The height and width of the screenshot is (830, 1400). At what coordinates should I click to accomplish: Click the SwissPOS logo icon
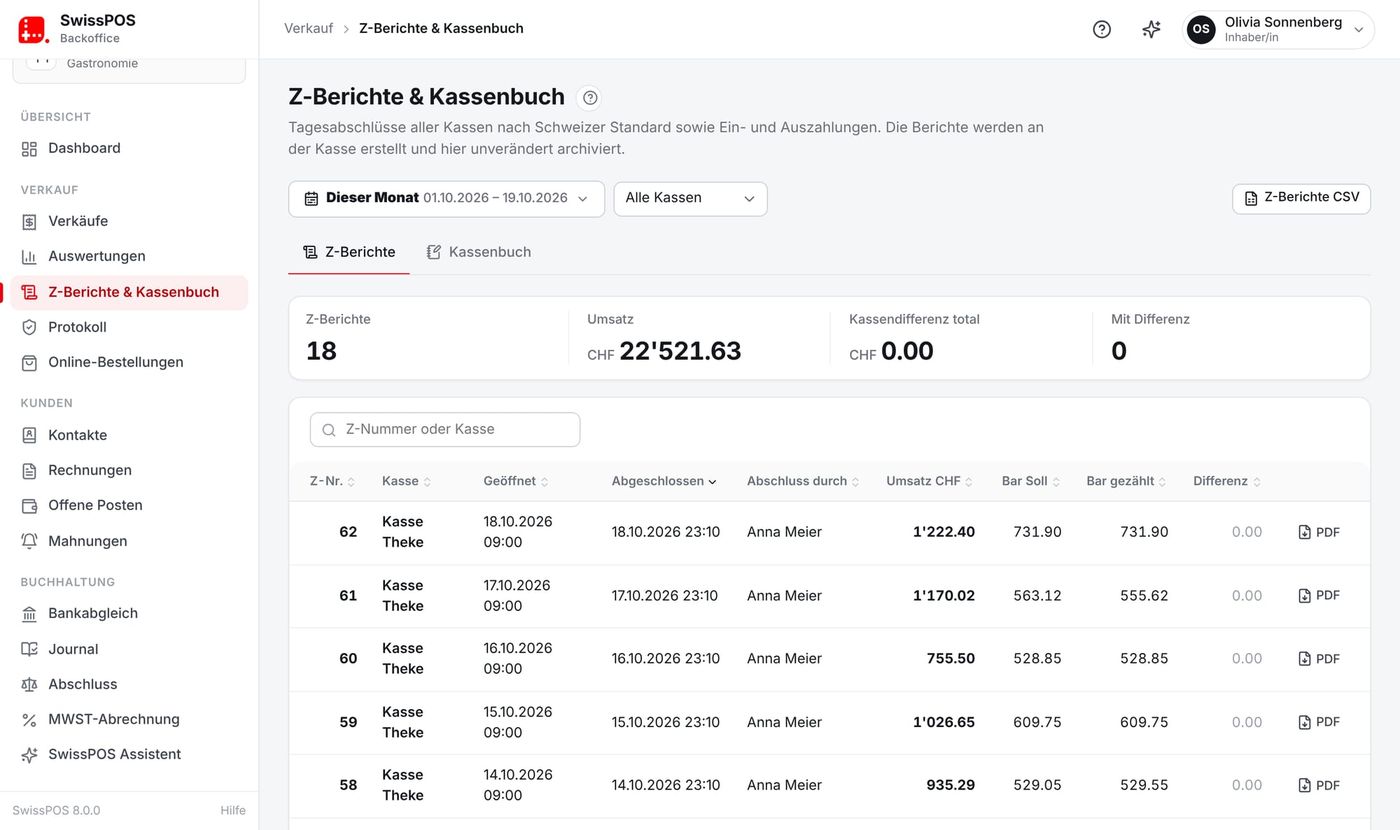click(x=33, y=29)
